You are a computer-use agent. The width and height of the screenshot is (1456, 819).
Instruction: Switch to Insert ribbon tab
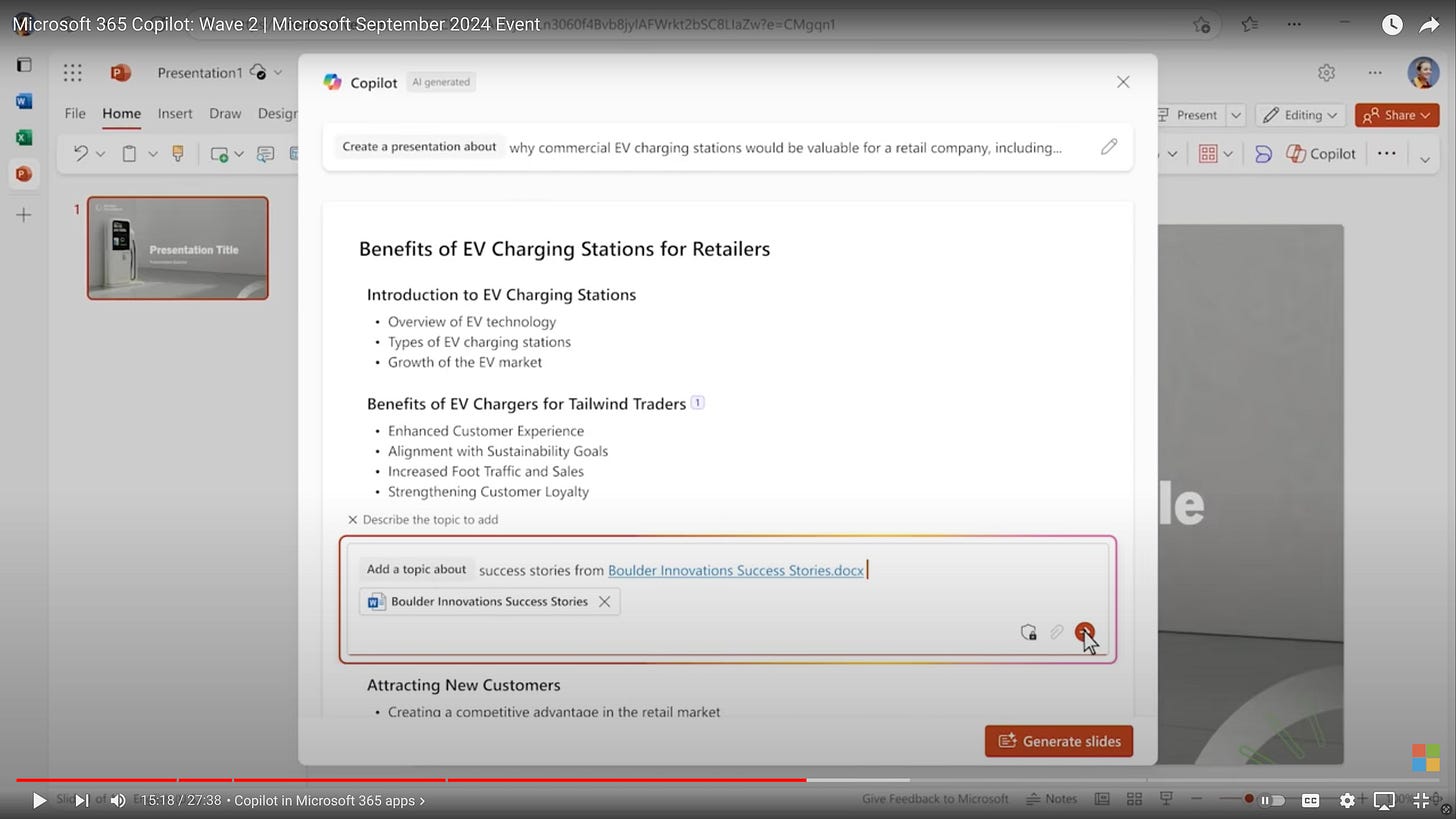175,113
